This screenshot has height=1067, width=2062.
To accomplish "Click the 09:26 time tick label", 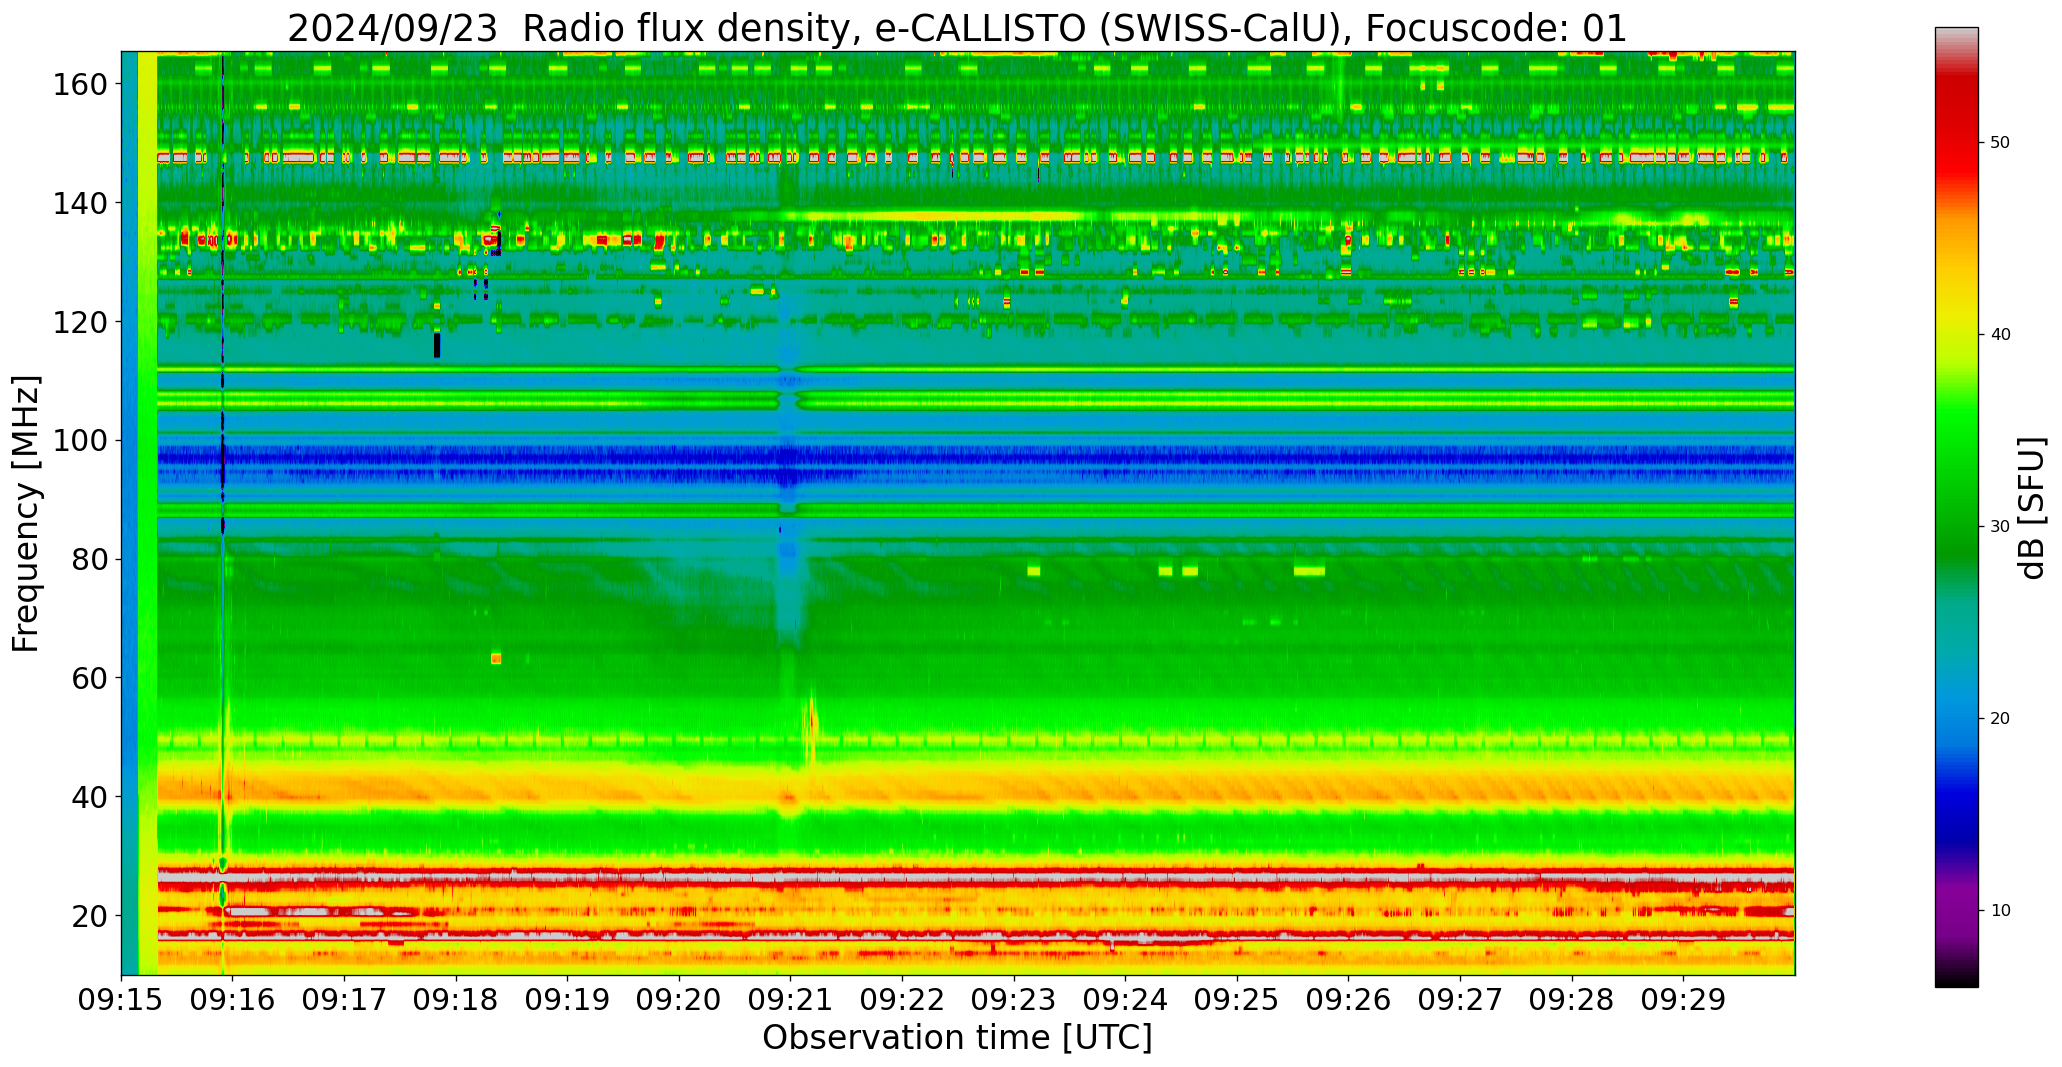I will coord(1349,999).
